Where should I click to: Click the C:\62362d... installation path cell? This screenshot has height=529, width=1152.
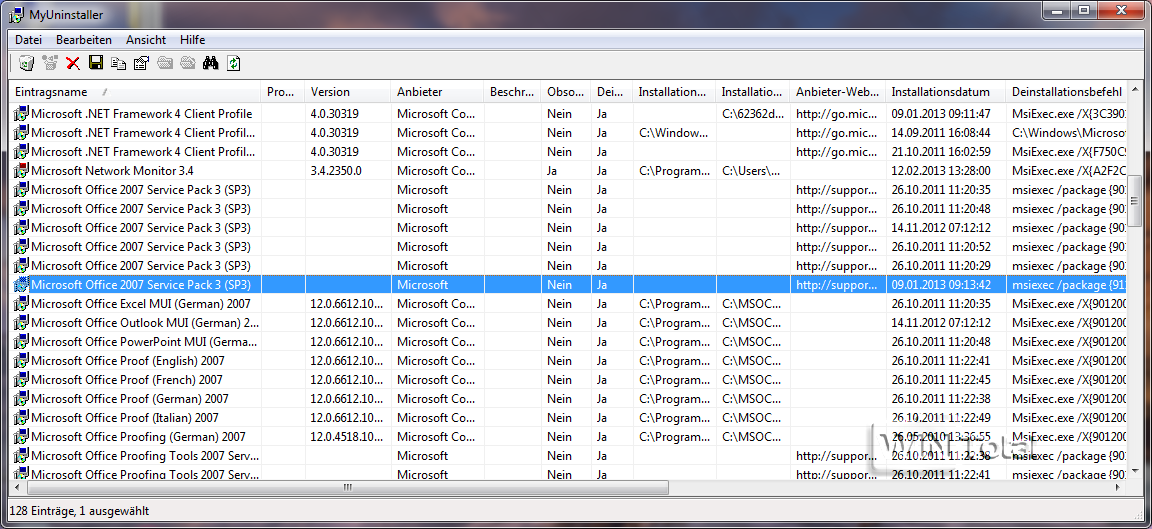point(752,114)
